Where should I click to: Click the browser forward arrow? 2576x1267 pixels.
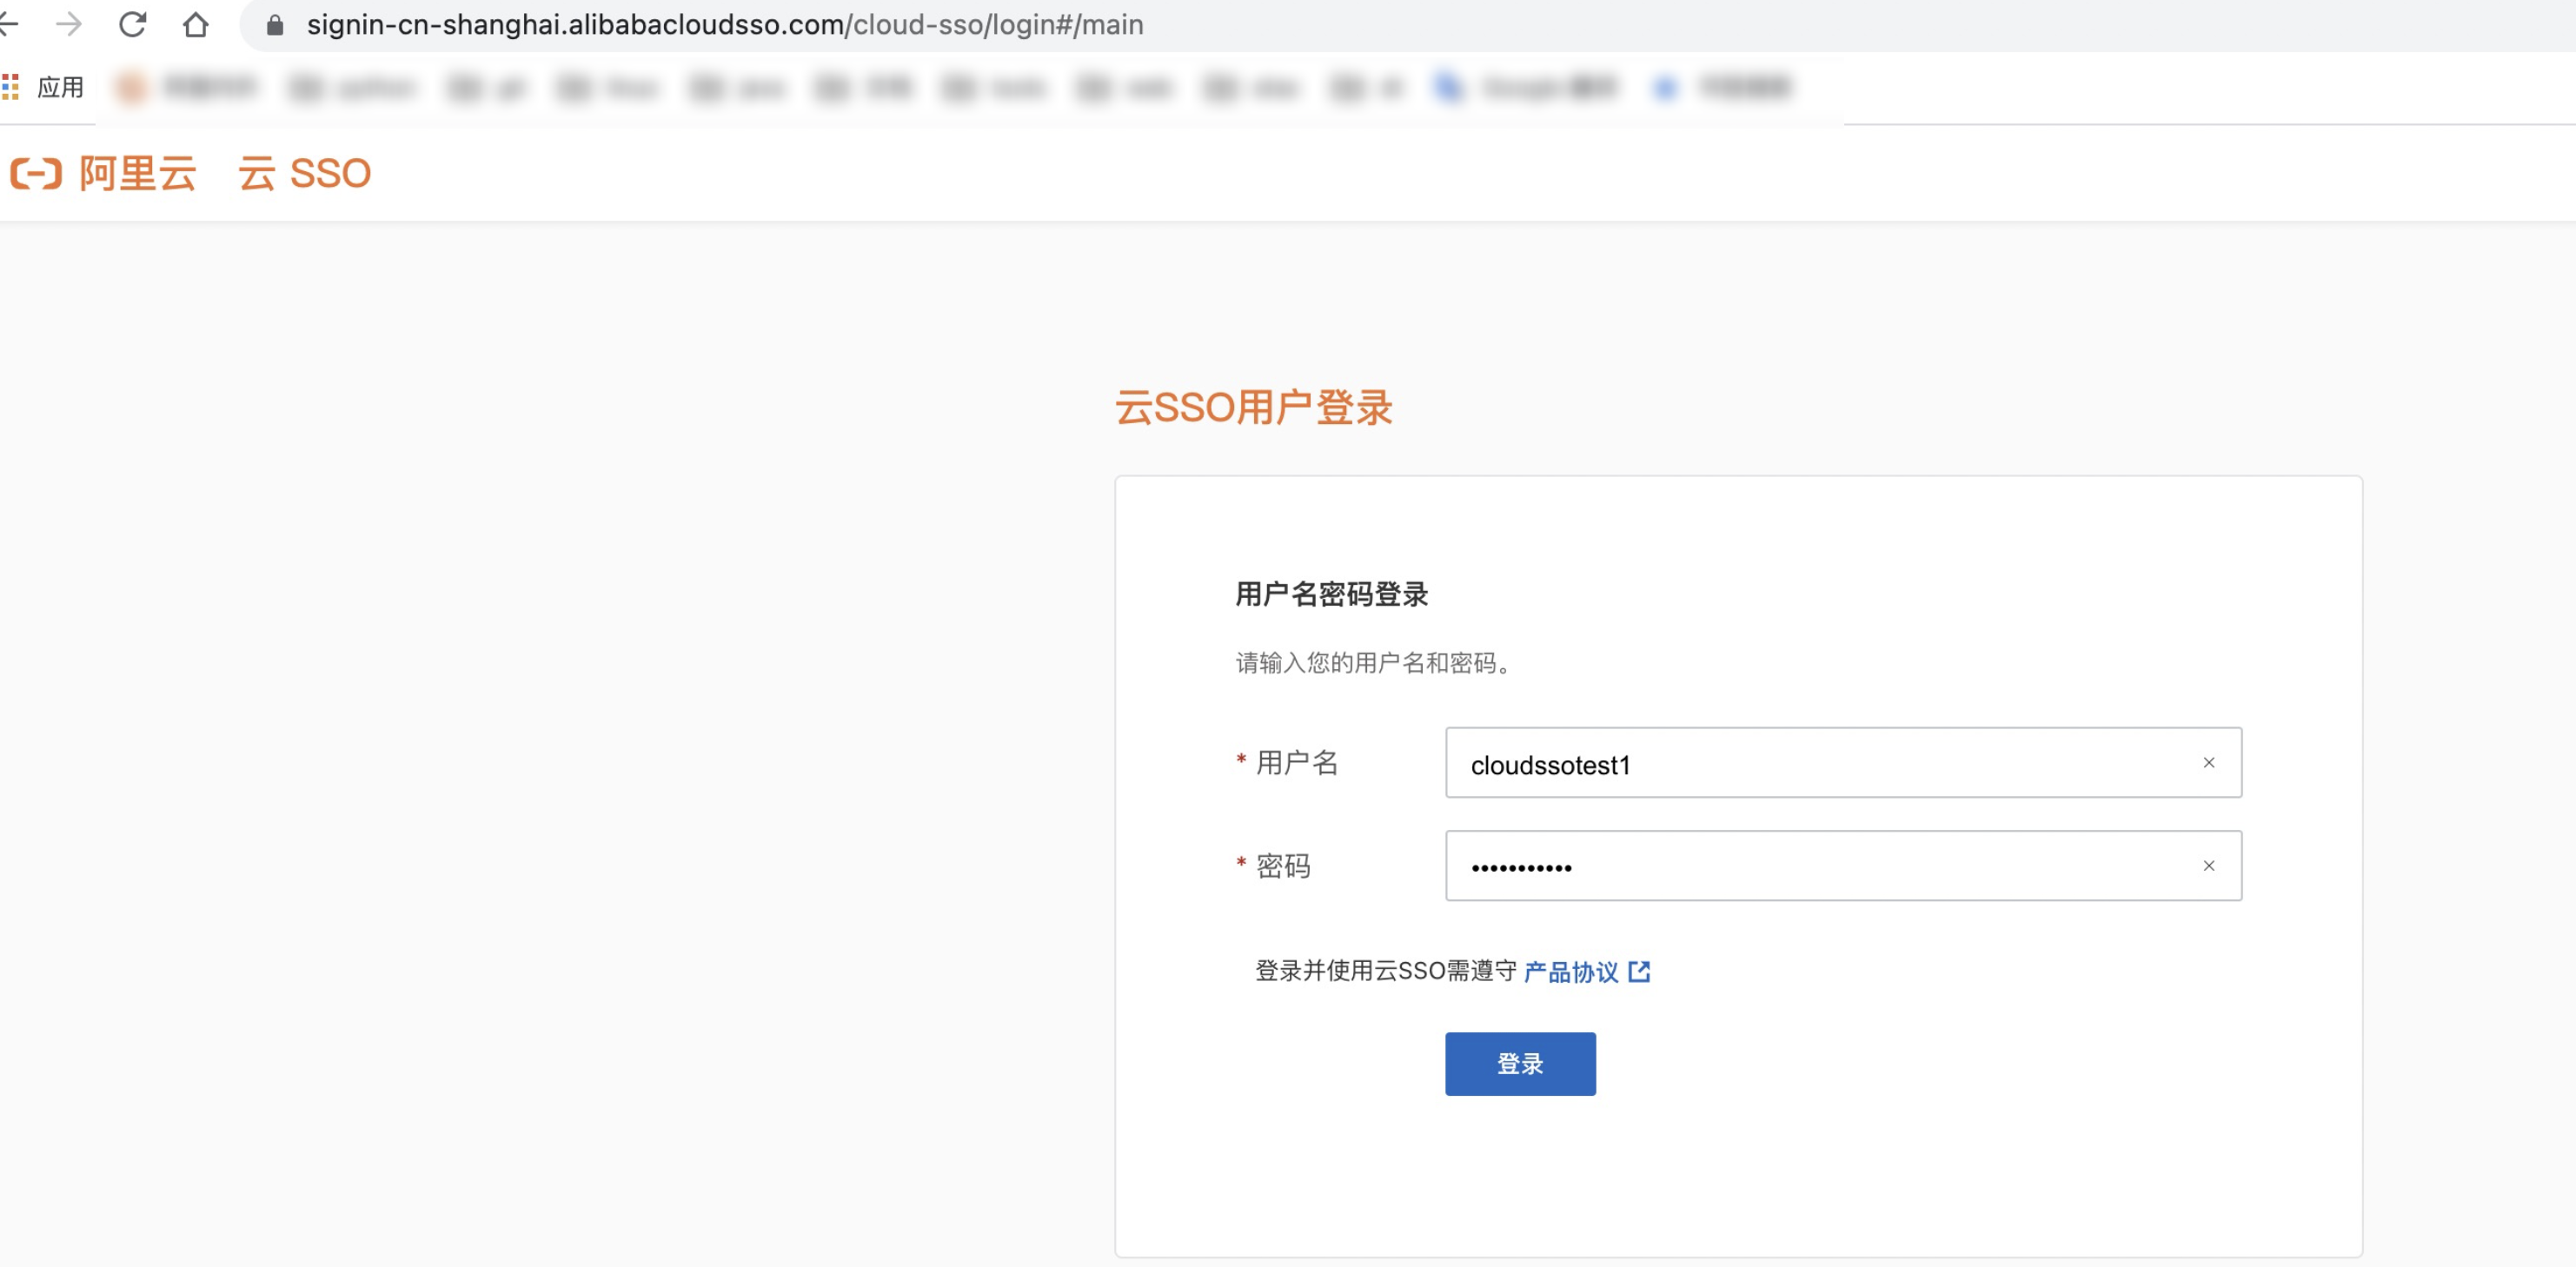click(69, 24)
